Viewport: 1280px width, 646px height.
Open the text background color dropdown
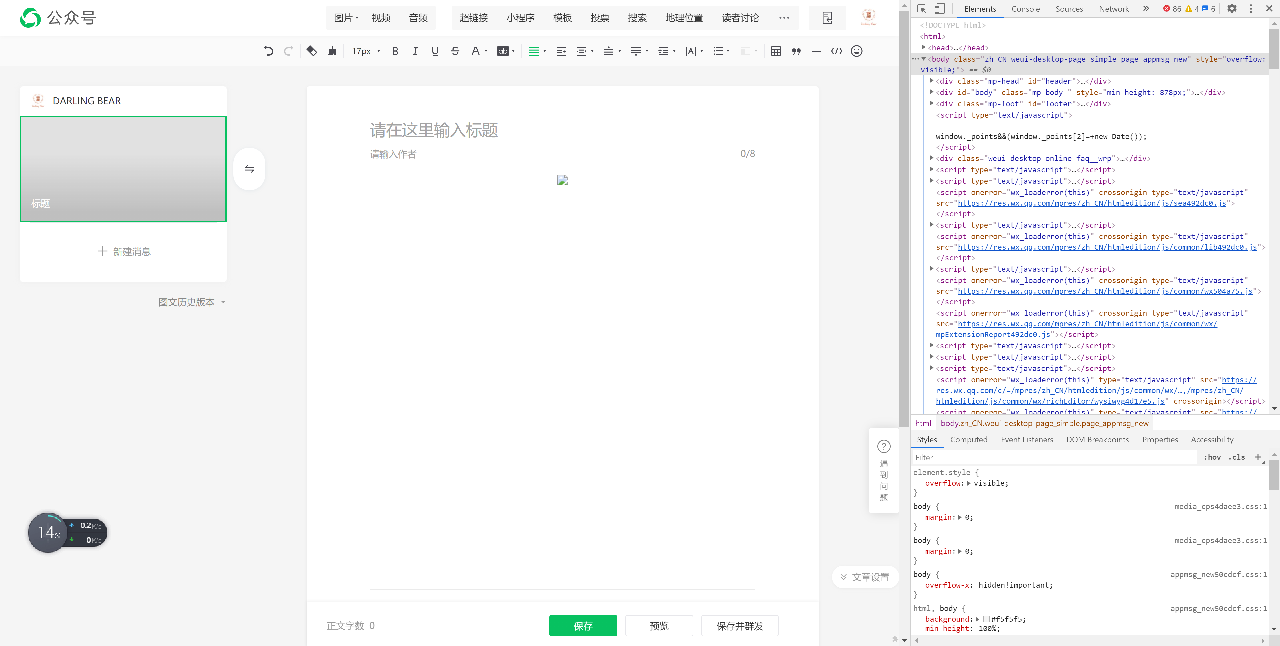[505, 51]
